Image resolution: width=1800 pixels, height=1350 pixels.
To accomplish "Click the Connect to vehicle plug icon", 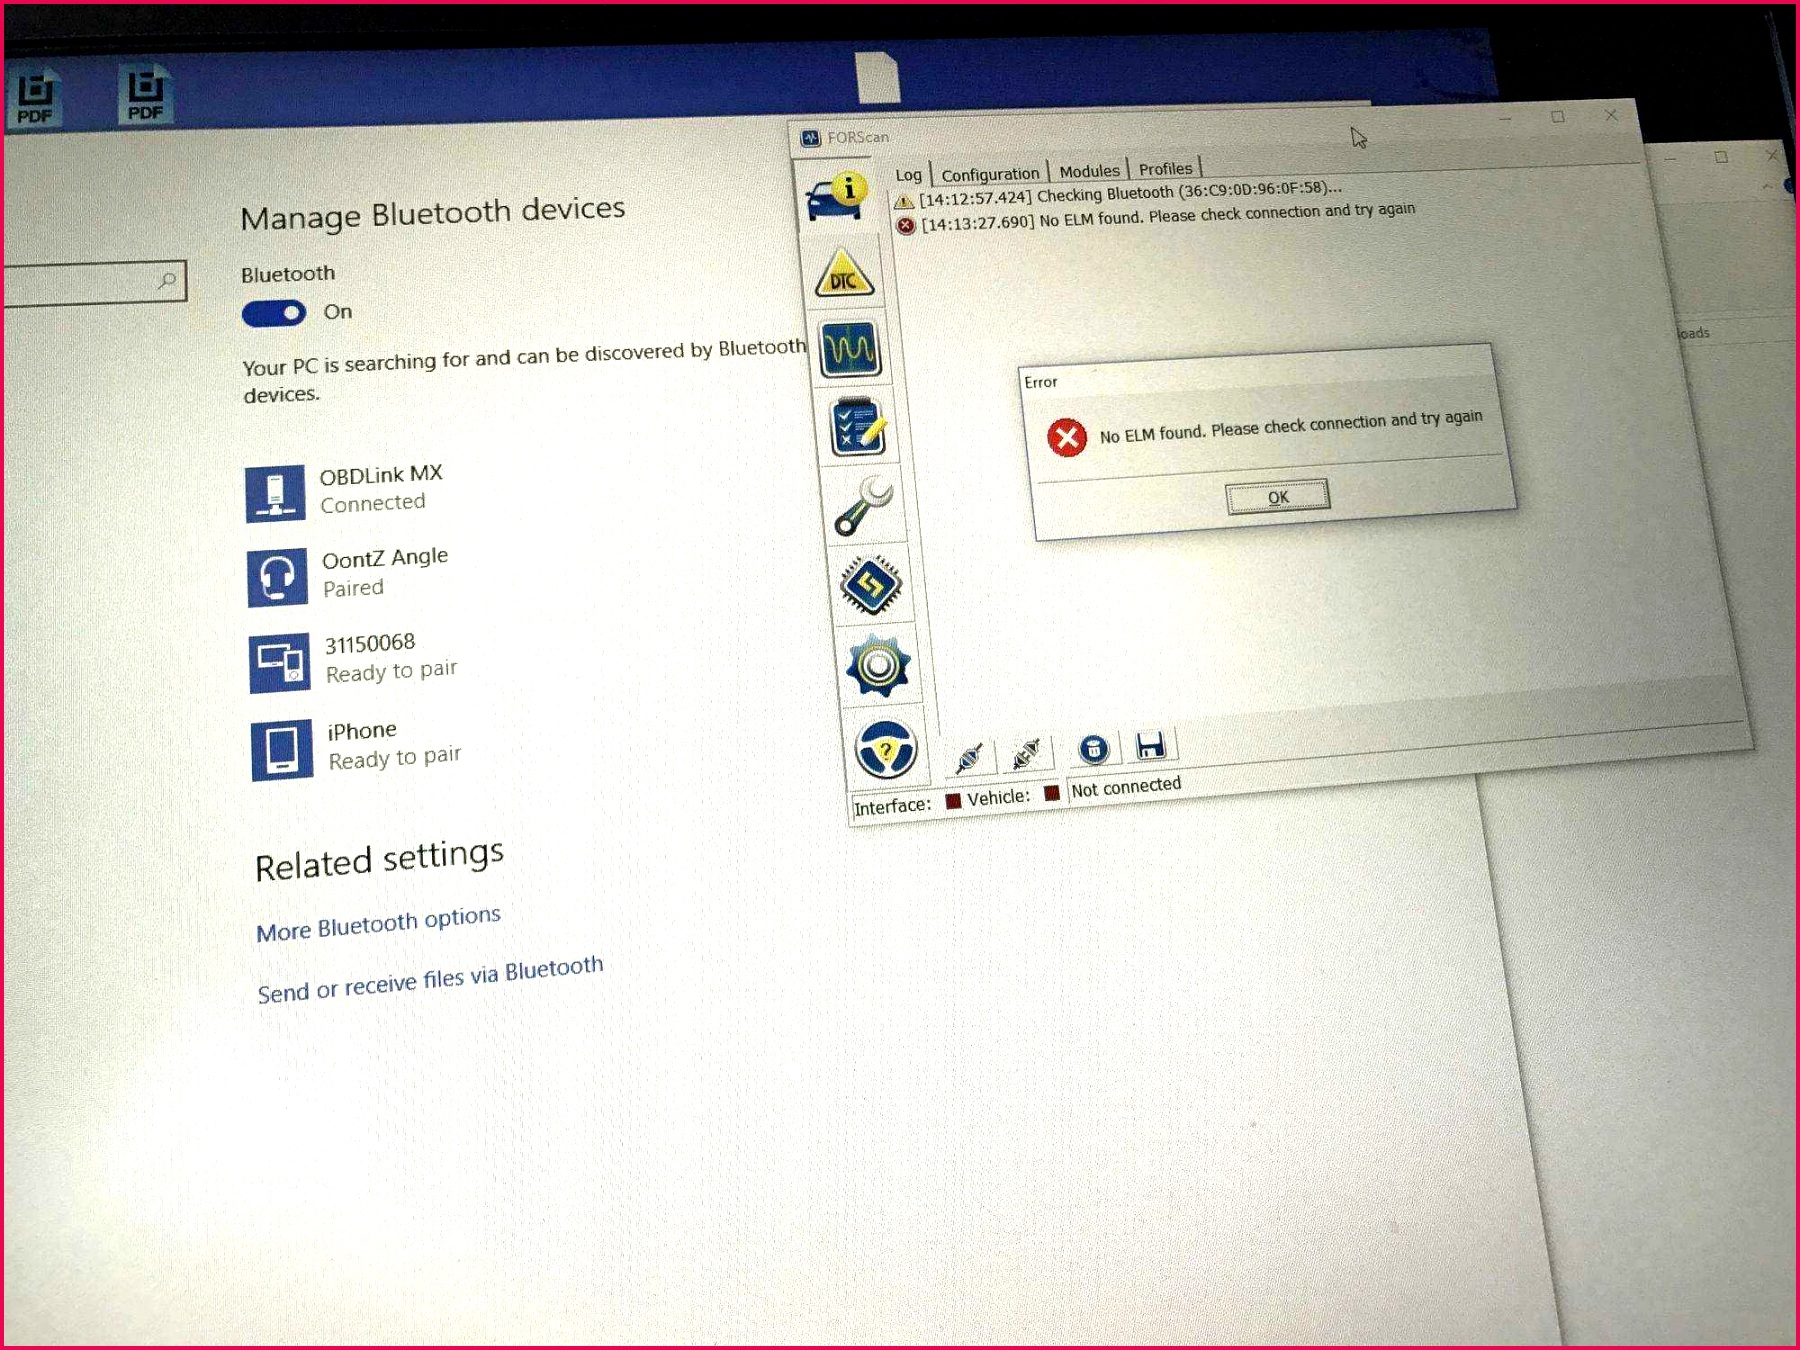I will coord(968,757).
